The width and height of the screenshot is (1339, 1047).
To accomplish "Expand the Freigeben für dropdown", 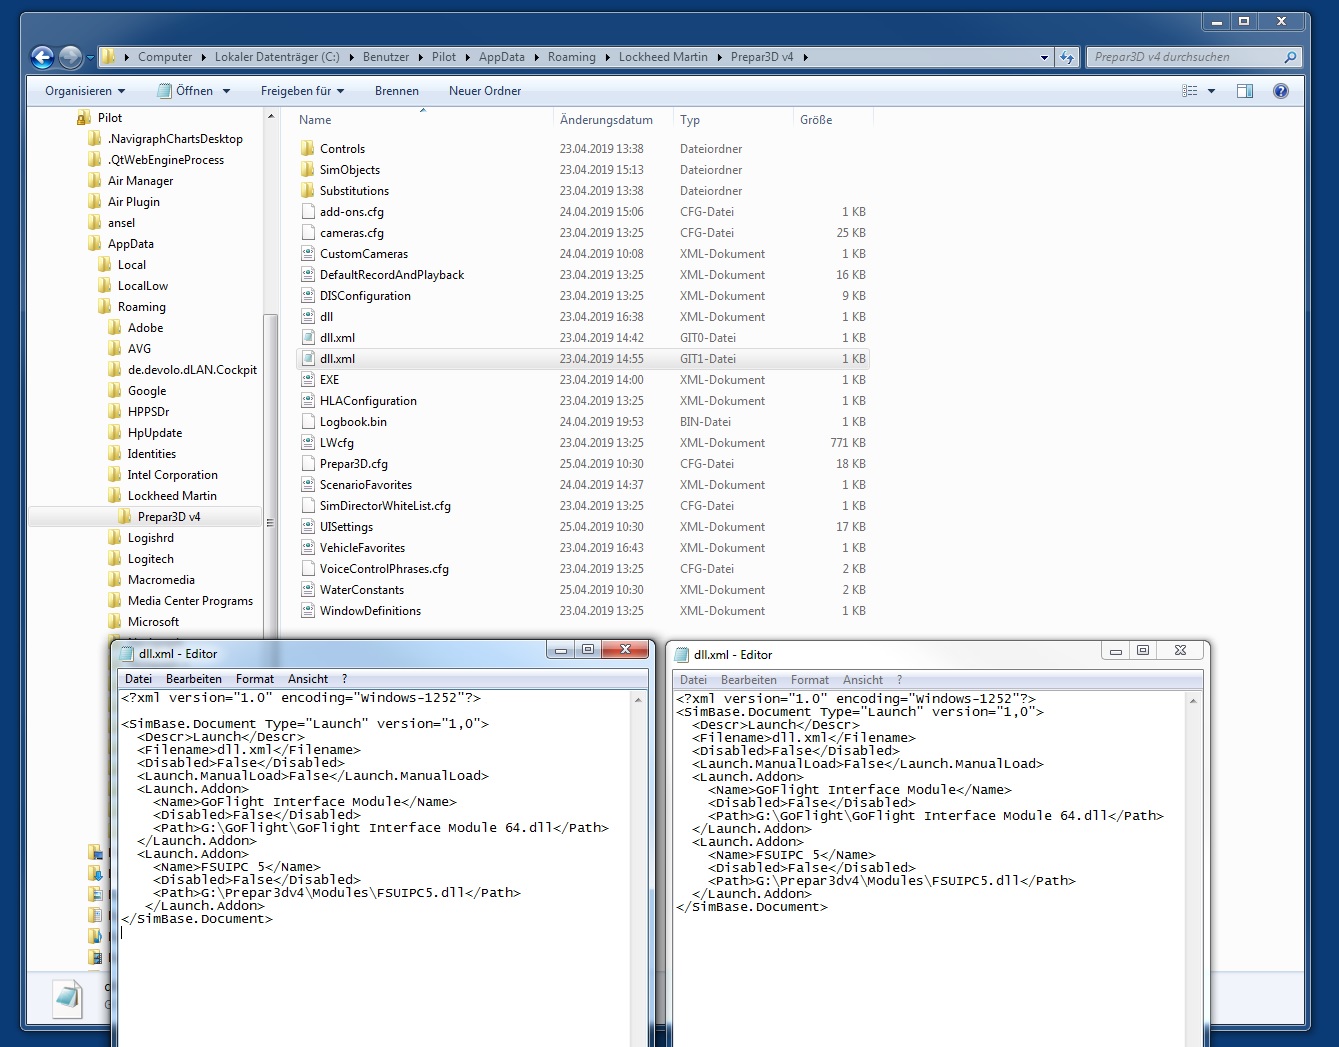I will [x=302, y=91].
